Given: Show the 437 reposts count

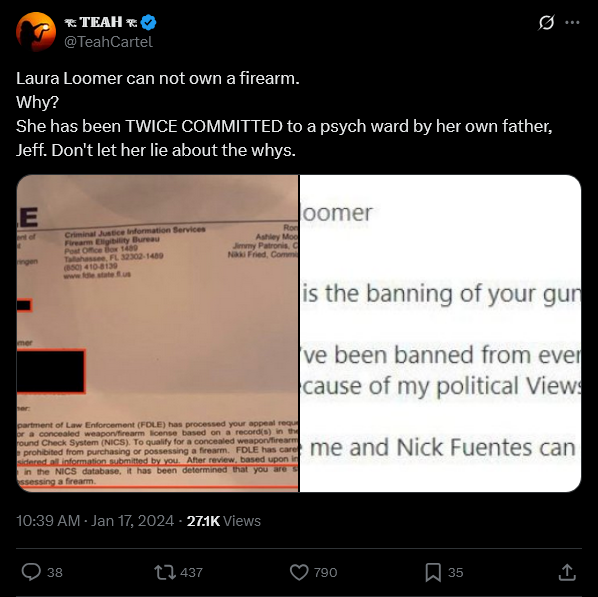Looking at the screenshot, I should [191, 572].
